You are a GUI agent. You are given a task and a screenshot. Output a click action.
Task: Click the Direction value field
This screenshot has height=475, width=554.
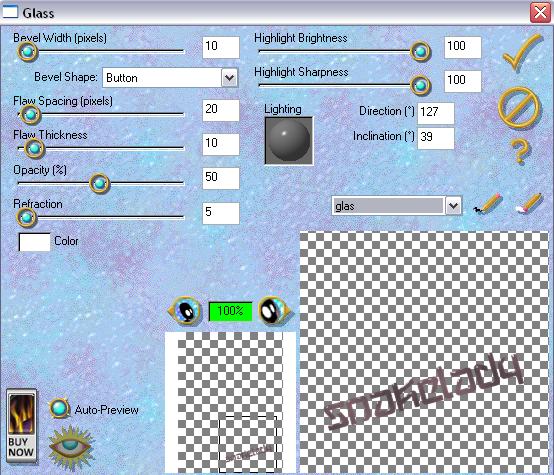click(436, 113)
